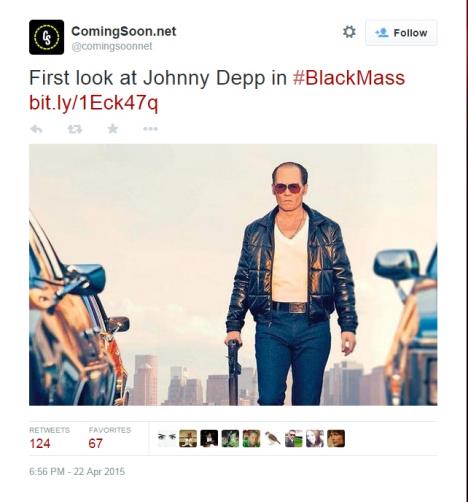View the 67 favorites list
468x502 pixels.
[110, 439]
